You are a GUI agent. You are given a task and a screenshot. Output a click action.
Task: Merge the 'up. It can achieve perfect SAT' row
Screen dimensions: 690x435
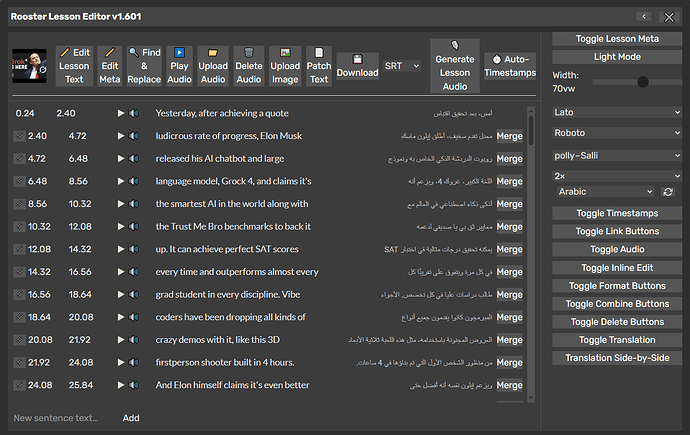(510, 249)
